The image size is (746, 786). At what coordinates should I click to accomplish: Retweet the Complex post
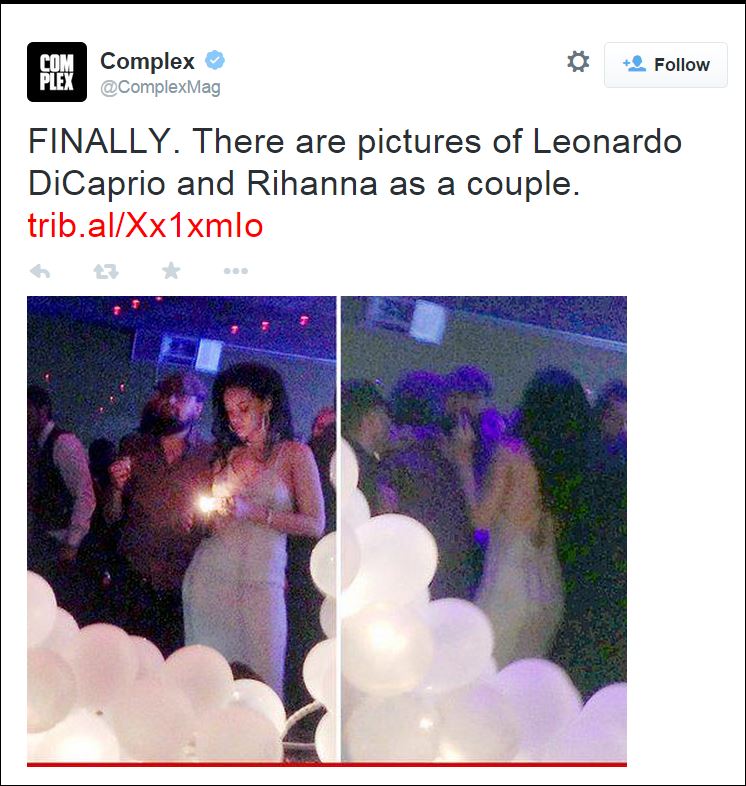(x=105, y=271)
